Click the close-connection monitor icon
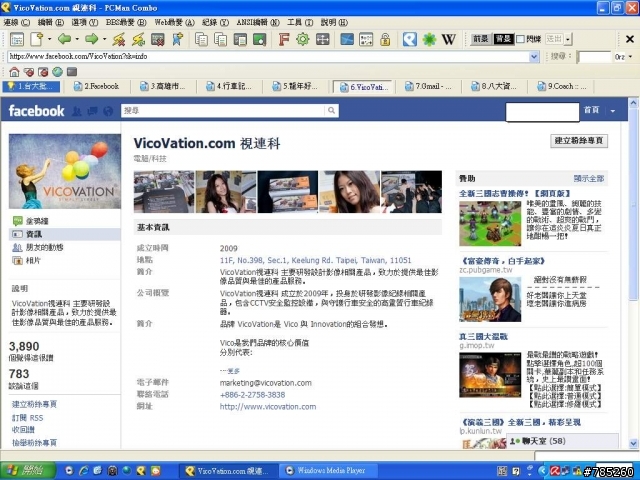The height and width of the screenshot is (480, 640). pyautogui.click(x=158, y=39)
